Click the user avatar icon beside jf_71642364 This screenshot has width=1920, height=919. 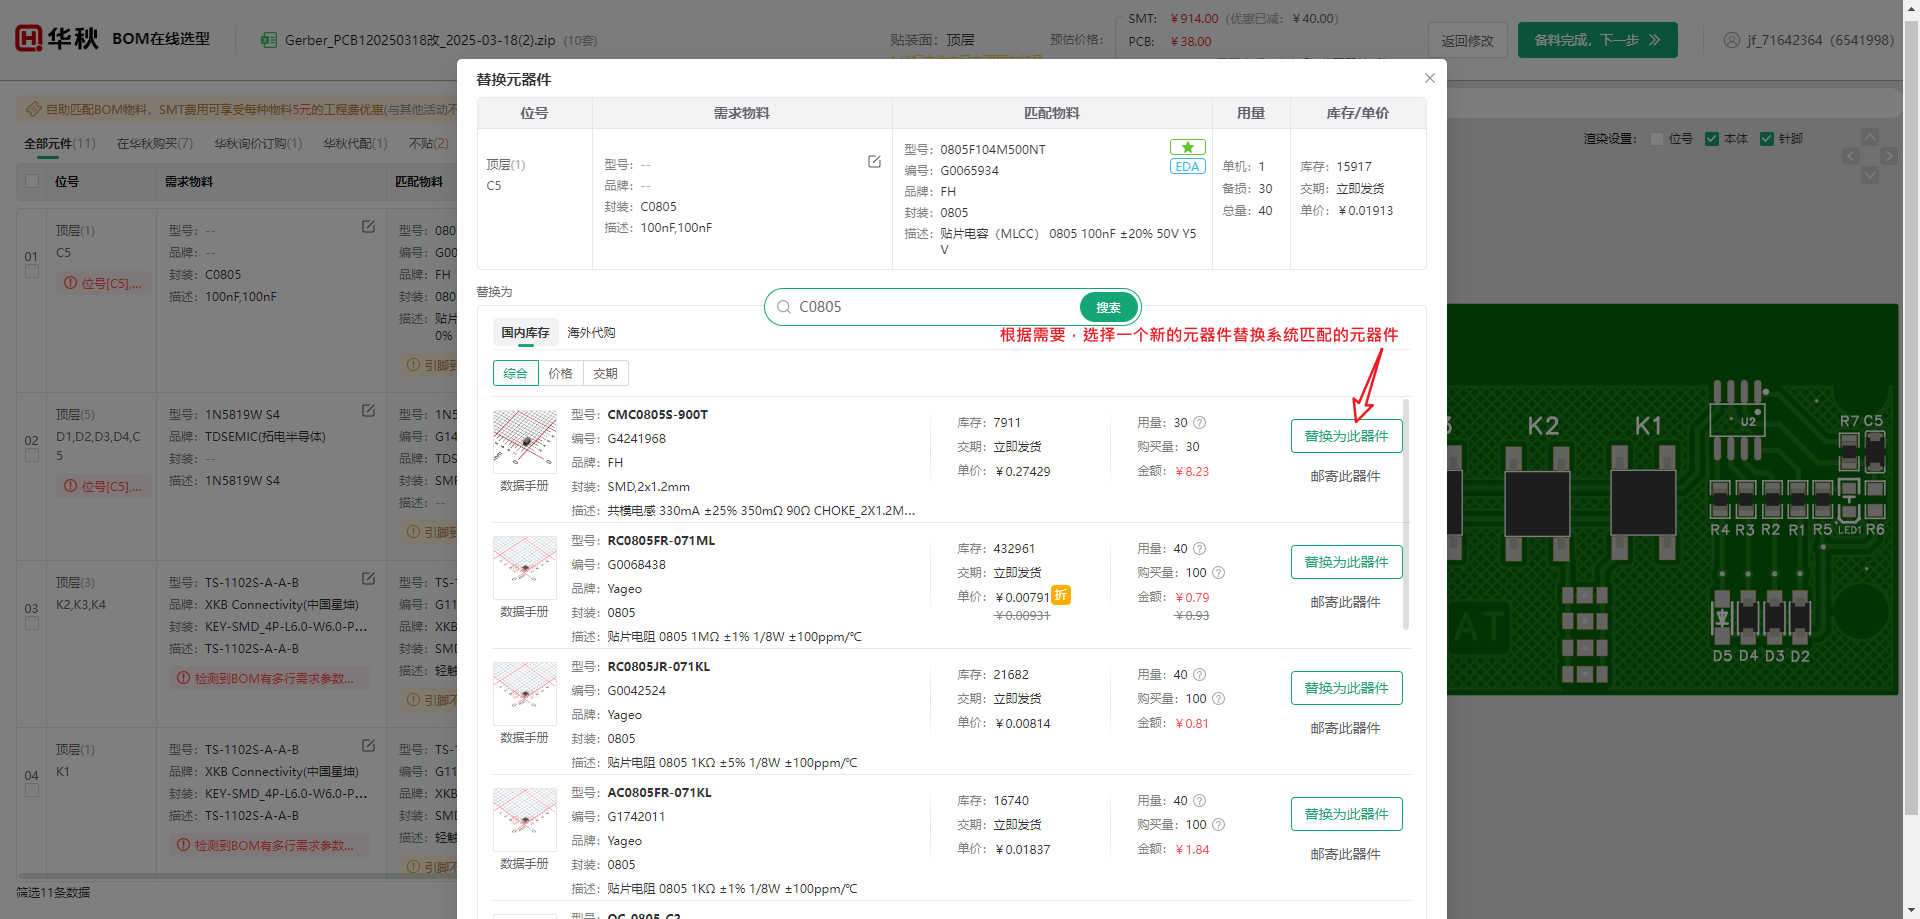tap(1732, 40)
